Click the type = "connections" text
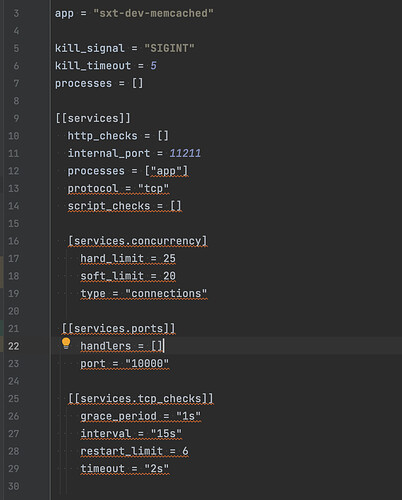Image resolution: width=402 pixels, height=500 pixels. pos(144,293)
